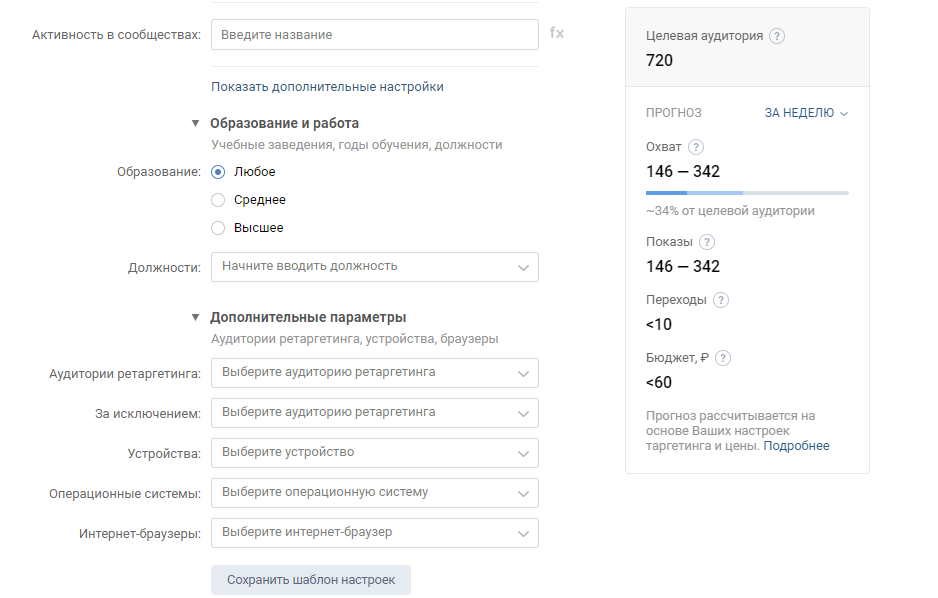The height and width of the screenshot is (598, 938).
Task: Click the help icon next to Показы
Action: coord(707,242)
